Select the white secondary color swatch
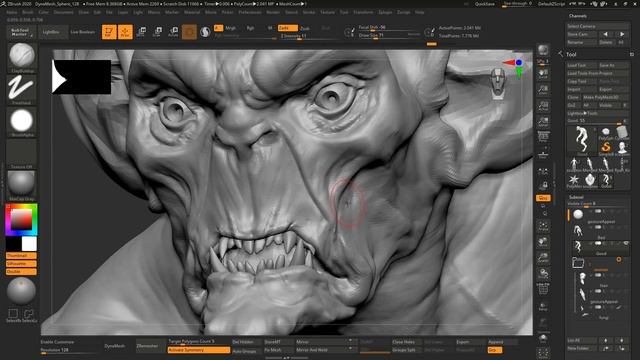 (x=29, y=244)
